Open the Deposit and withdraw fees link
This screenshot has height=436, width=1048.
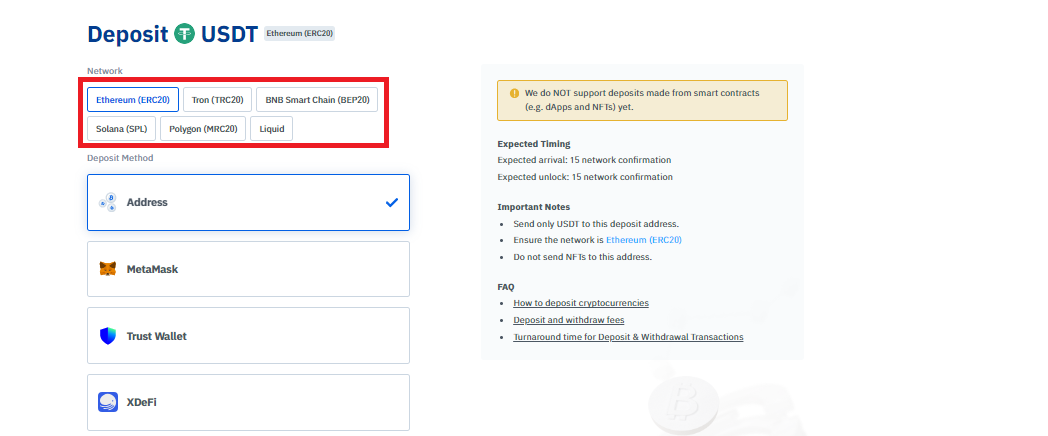tap(569, 320)
